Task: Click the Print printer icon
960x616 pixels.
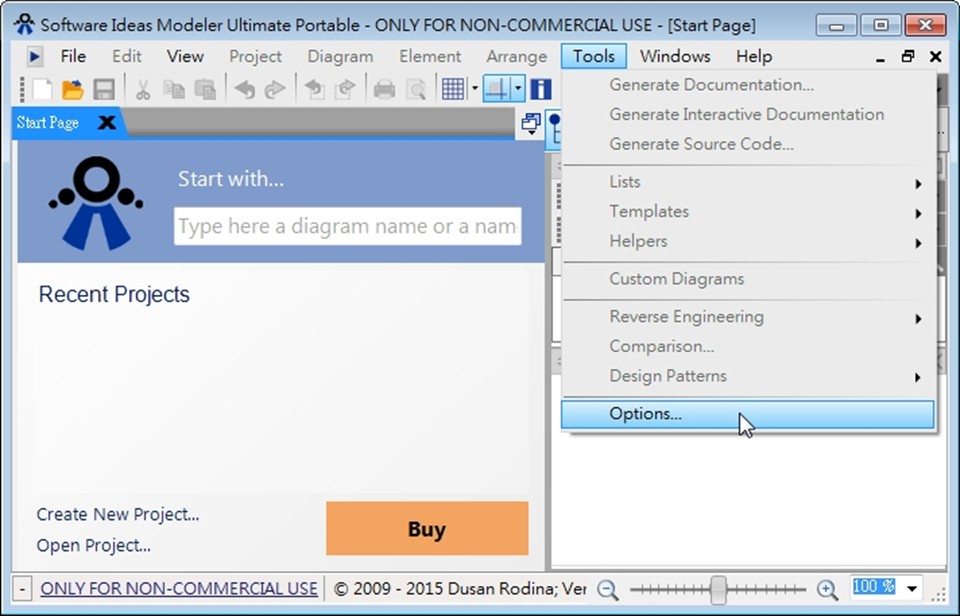Action: click(x=384, y=89)
